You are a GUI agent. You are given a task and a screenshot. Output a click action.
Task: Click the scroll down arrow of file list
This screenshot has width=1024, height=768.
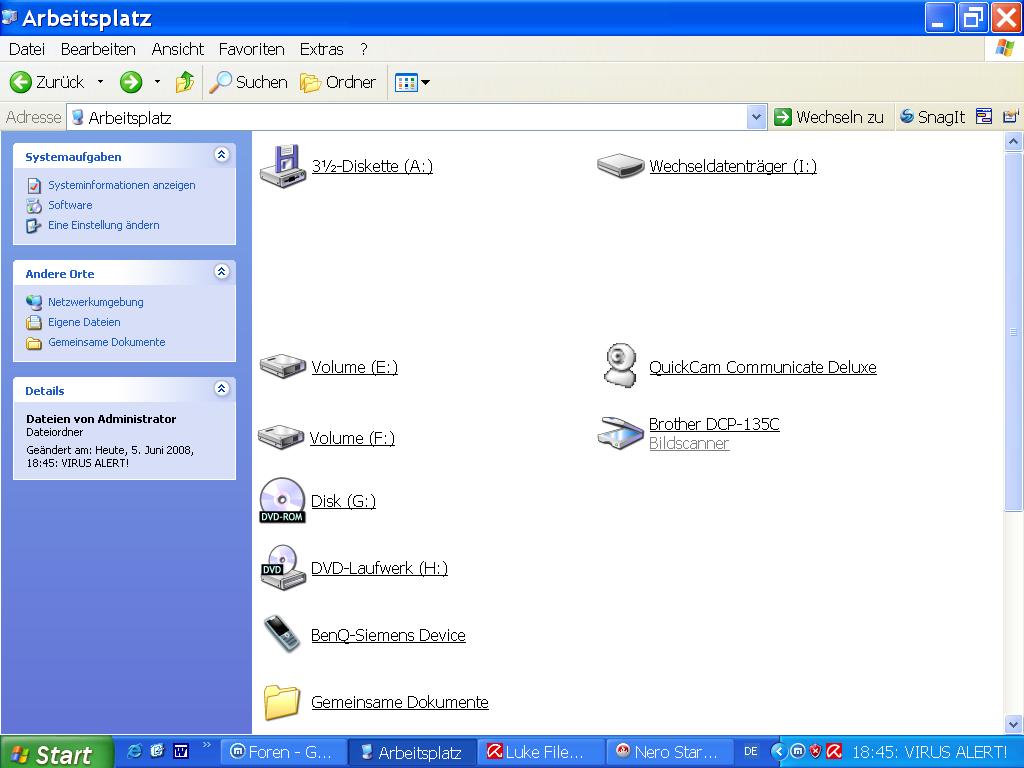[1013, 724]
